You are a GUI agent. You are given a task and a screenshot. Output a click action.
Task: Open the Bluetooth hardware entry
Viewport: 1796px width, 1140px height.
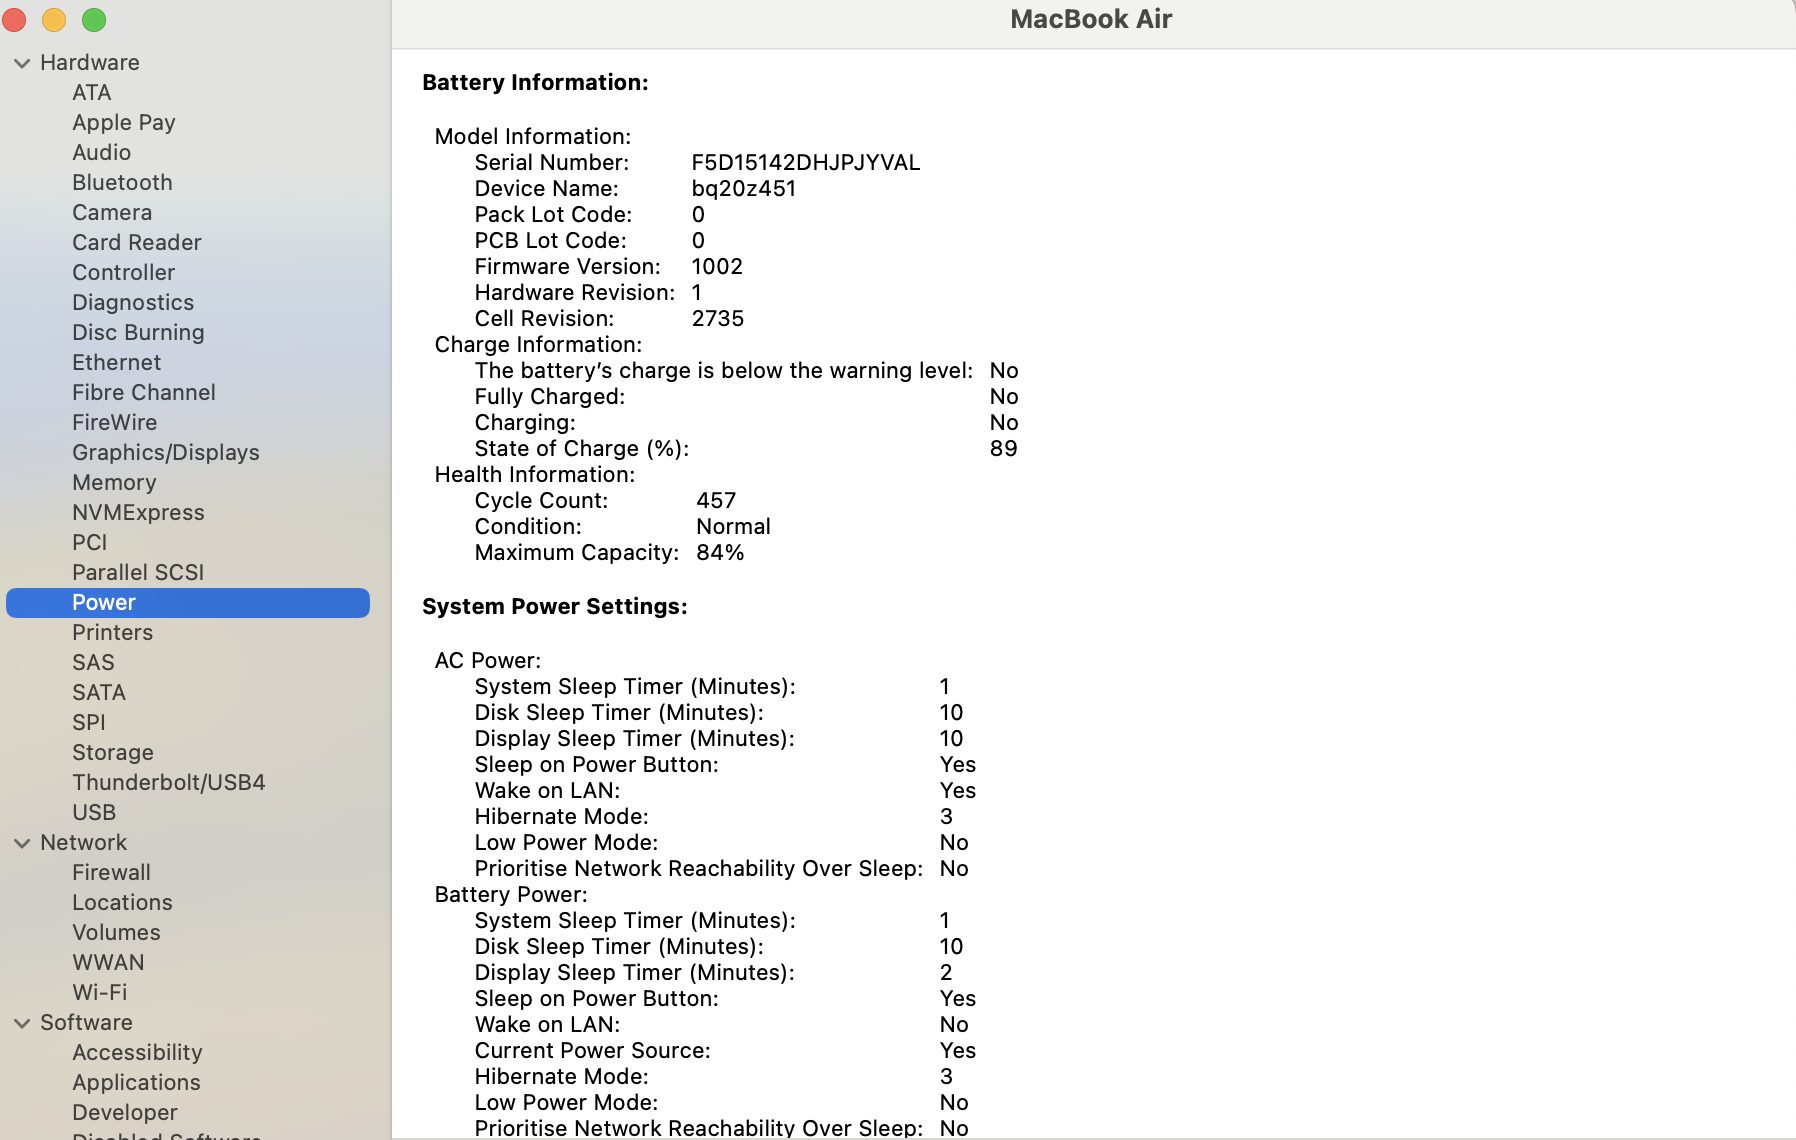[122, 182]
